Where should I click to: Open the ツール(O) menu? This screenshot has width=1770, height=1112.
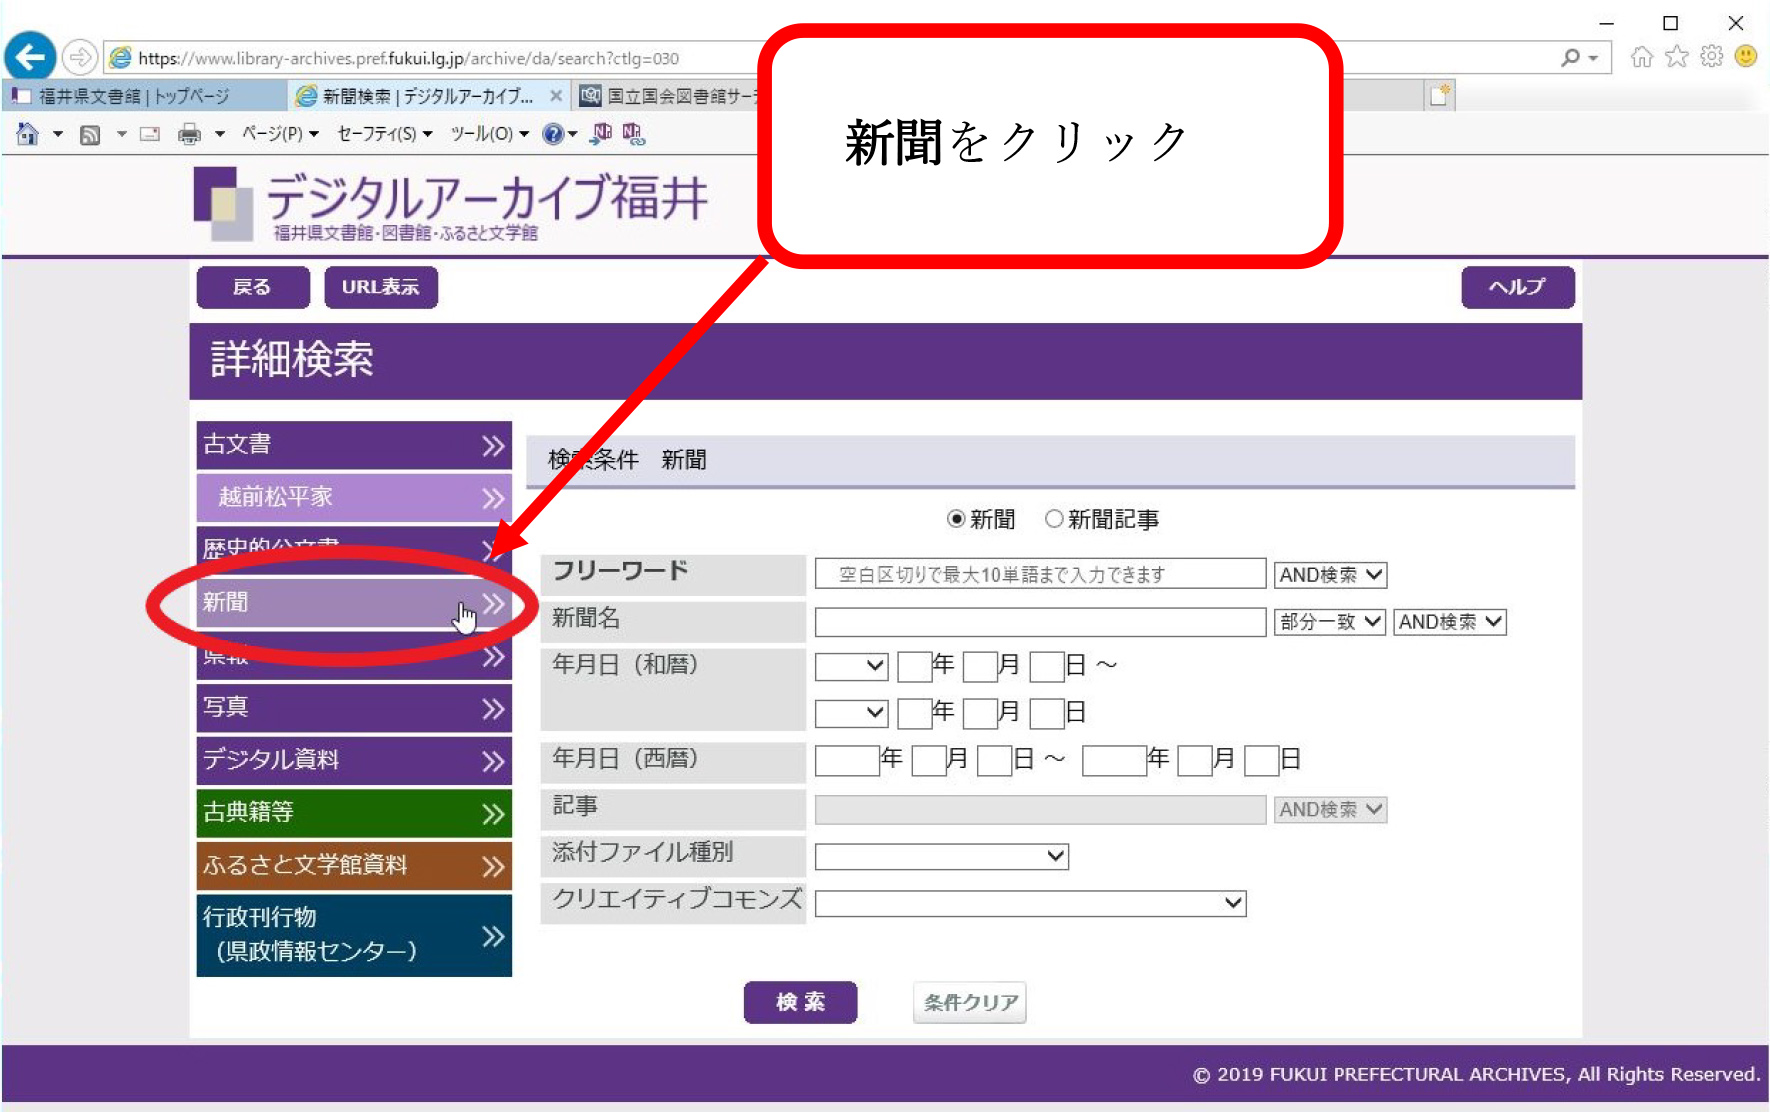tap(489, 134)
